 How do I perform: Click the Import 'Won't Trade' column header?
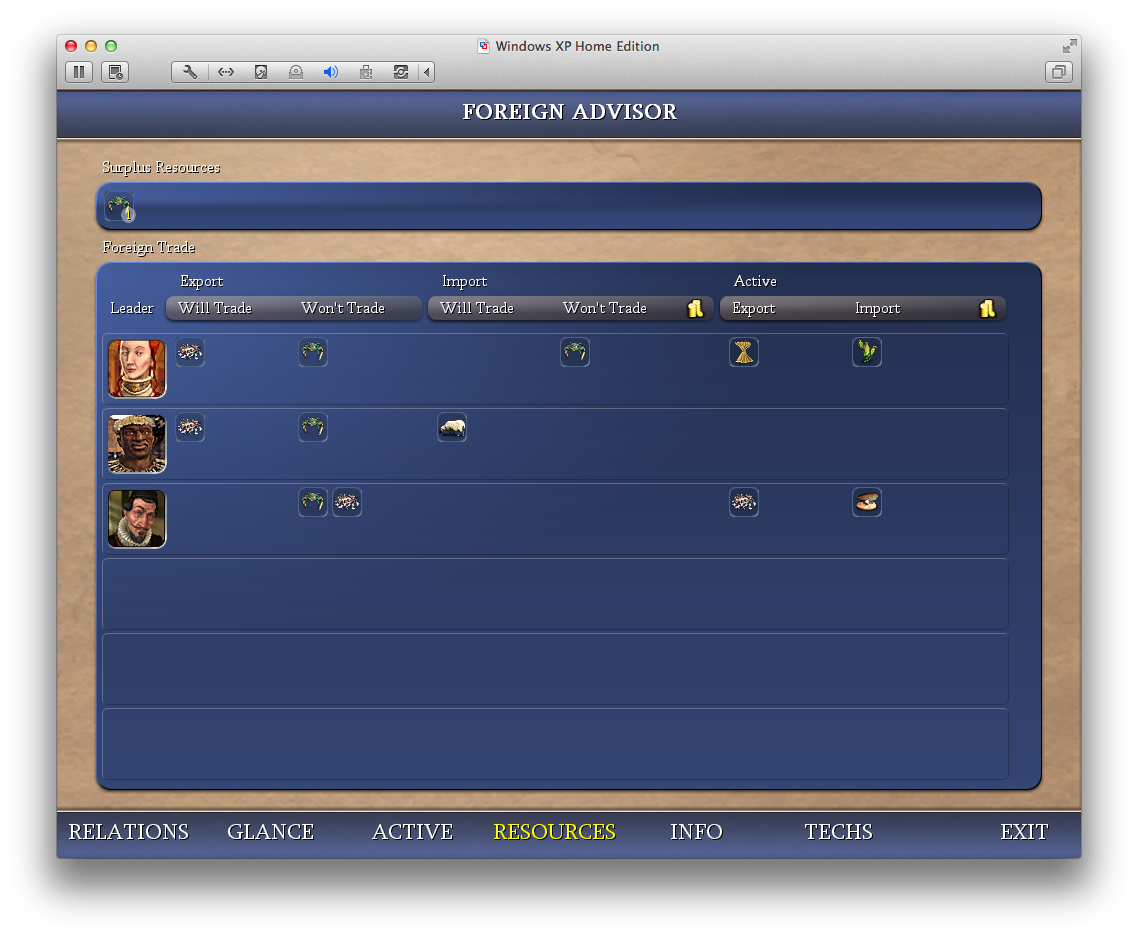pos(605,308)
